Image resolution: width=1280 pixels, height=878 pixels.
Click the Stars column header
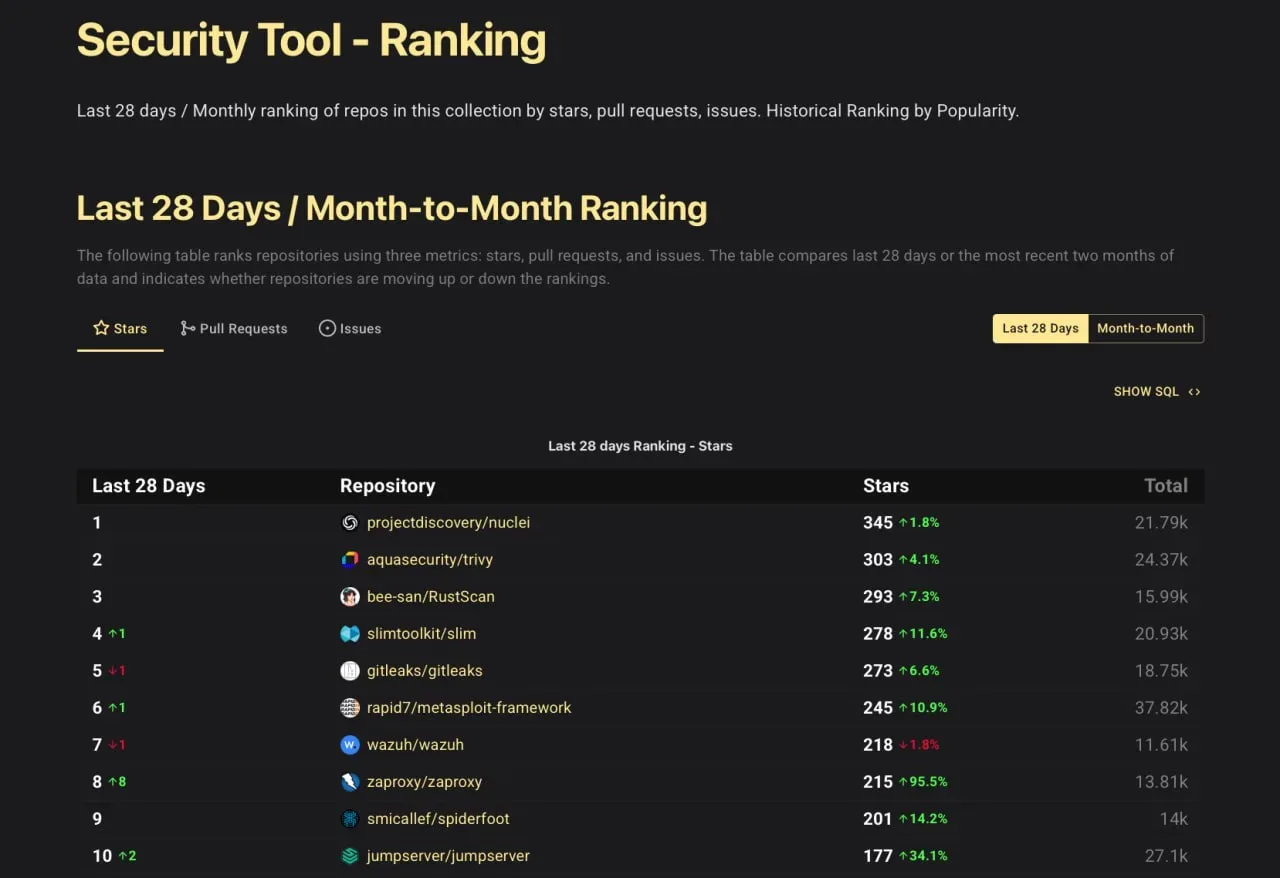tap(885, 486)
